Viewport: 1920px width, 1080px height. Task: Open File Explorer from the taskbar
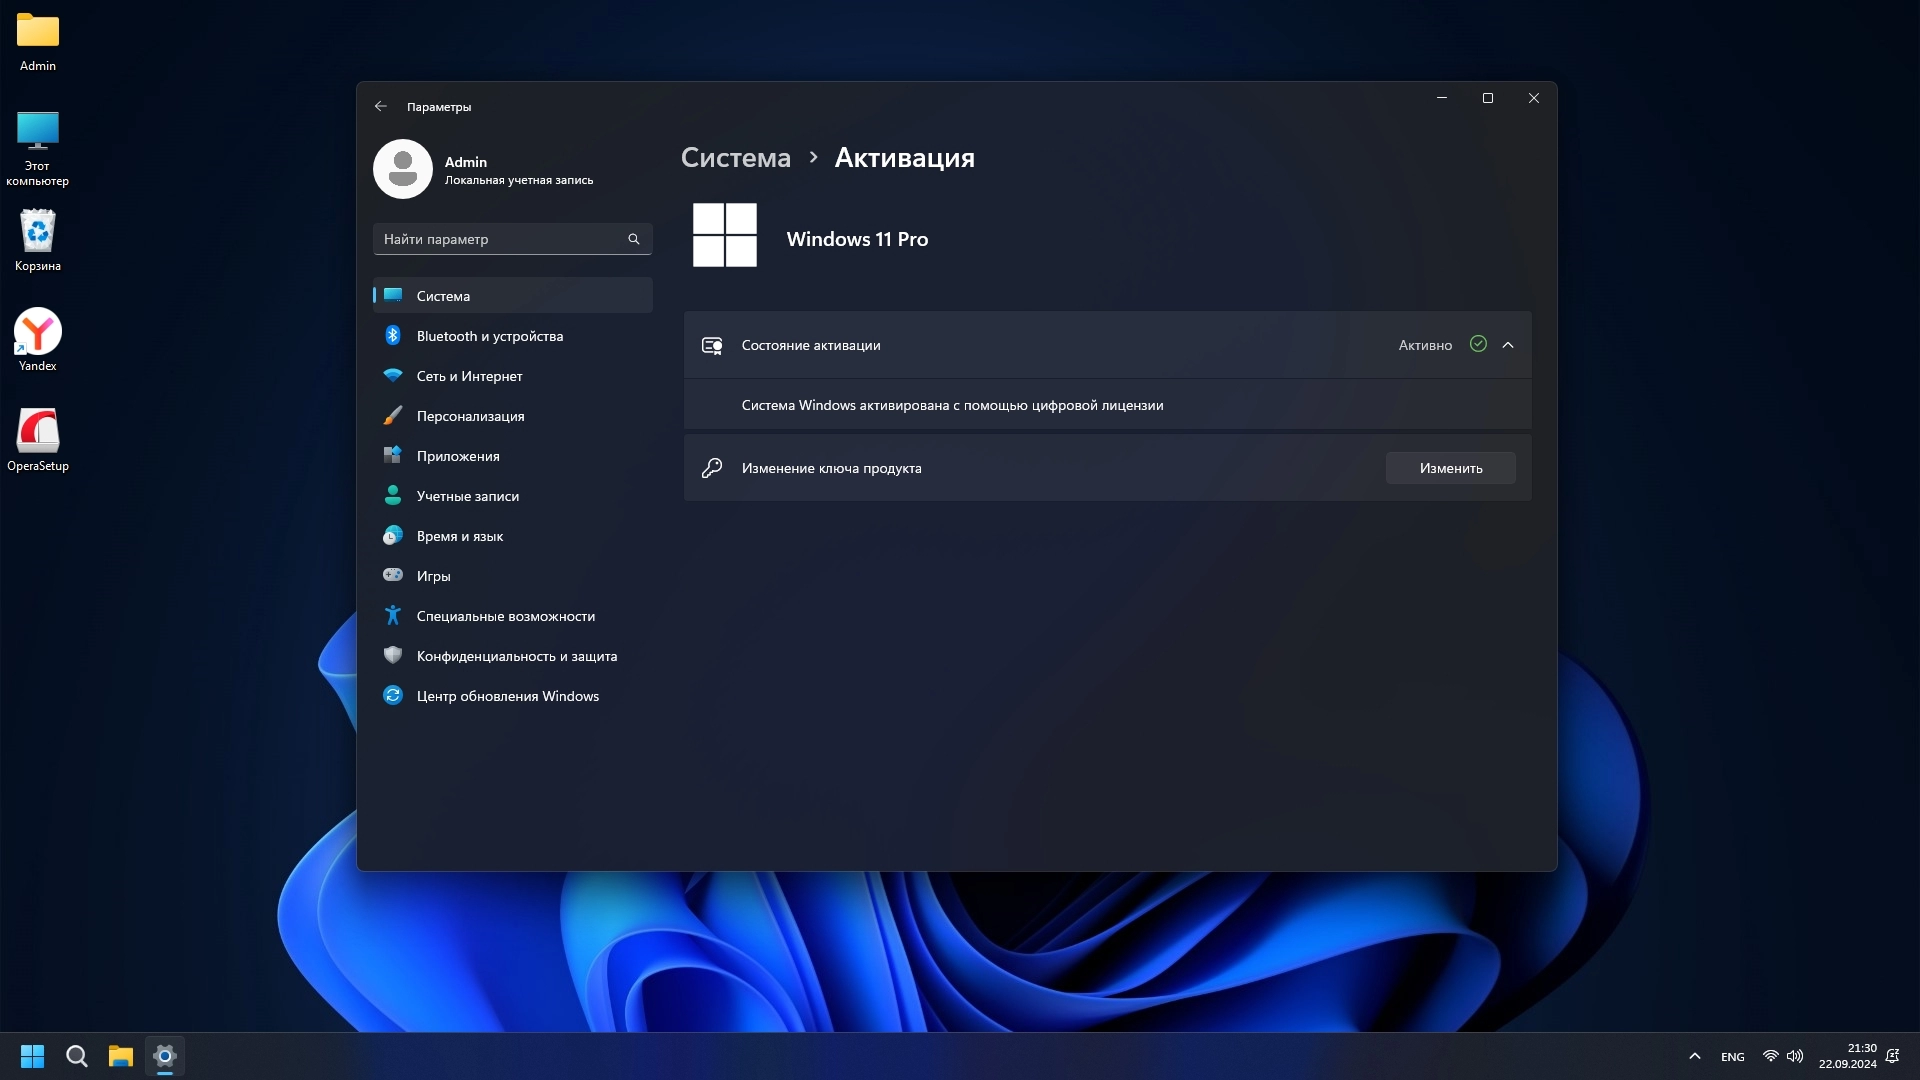coord(121,1056)
